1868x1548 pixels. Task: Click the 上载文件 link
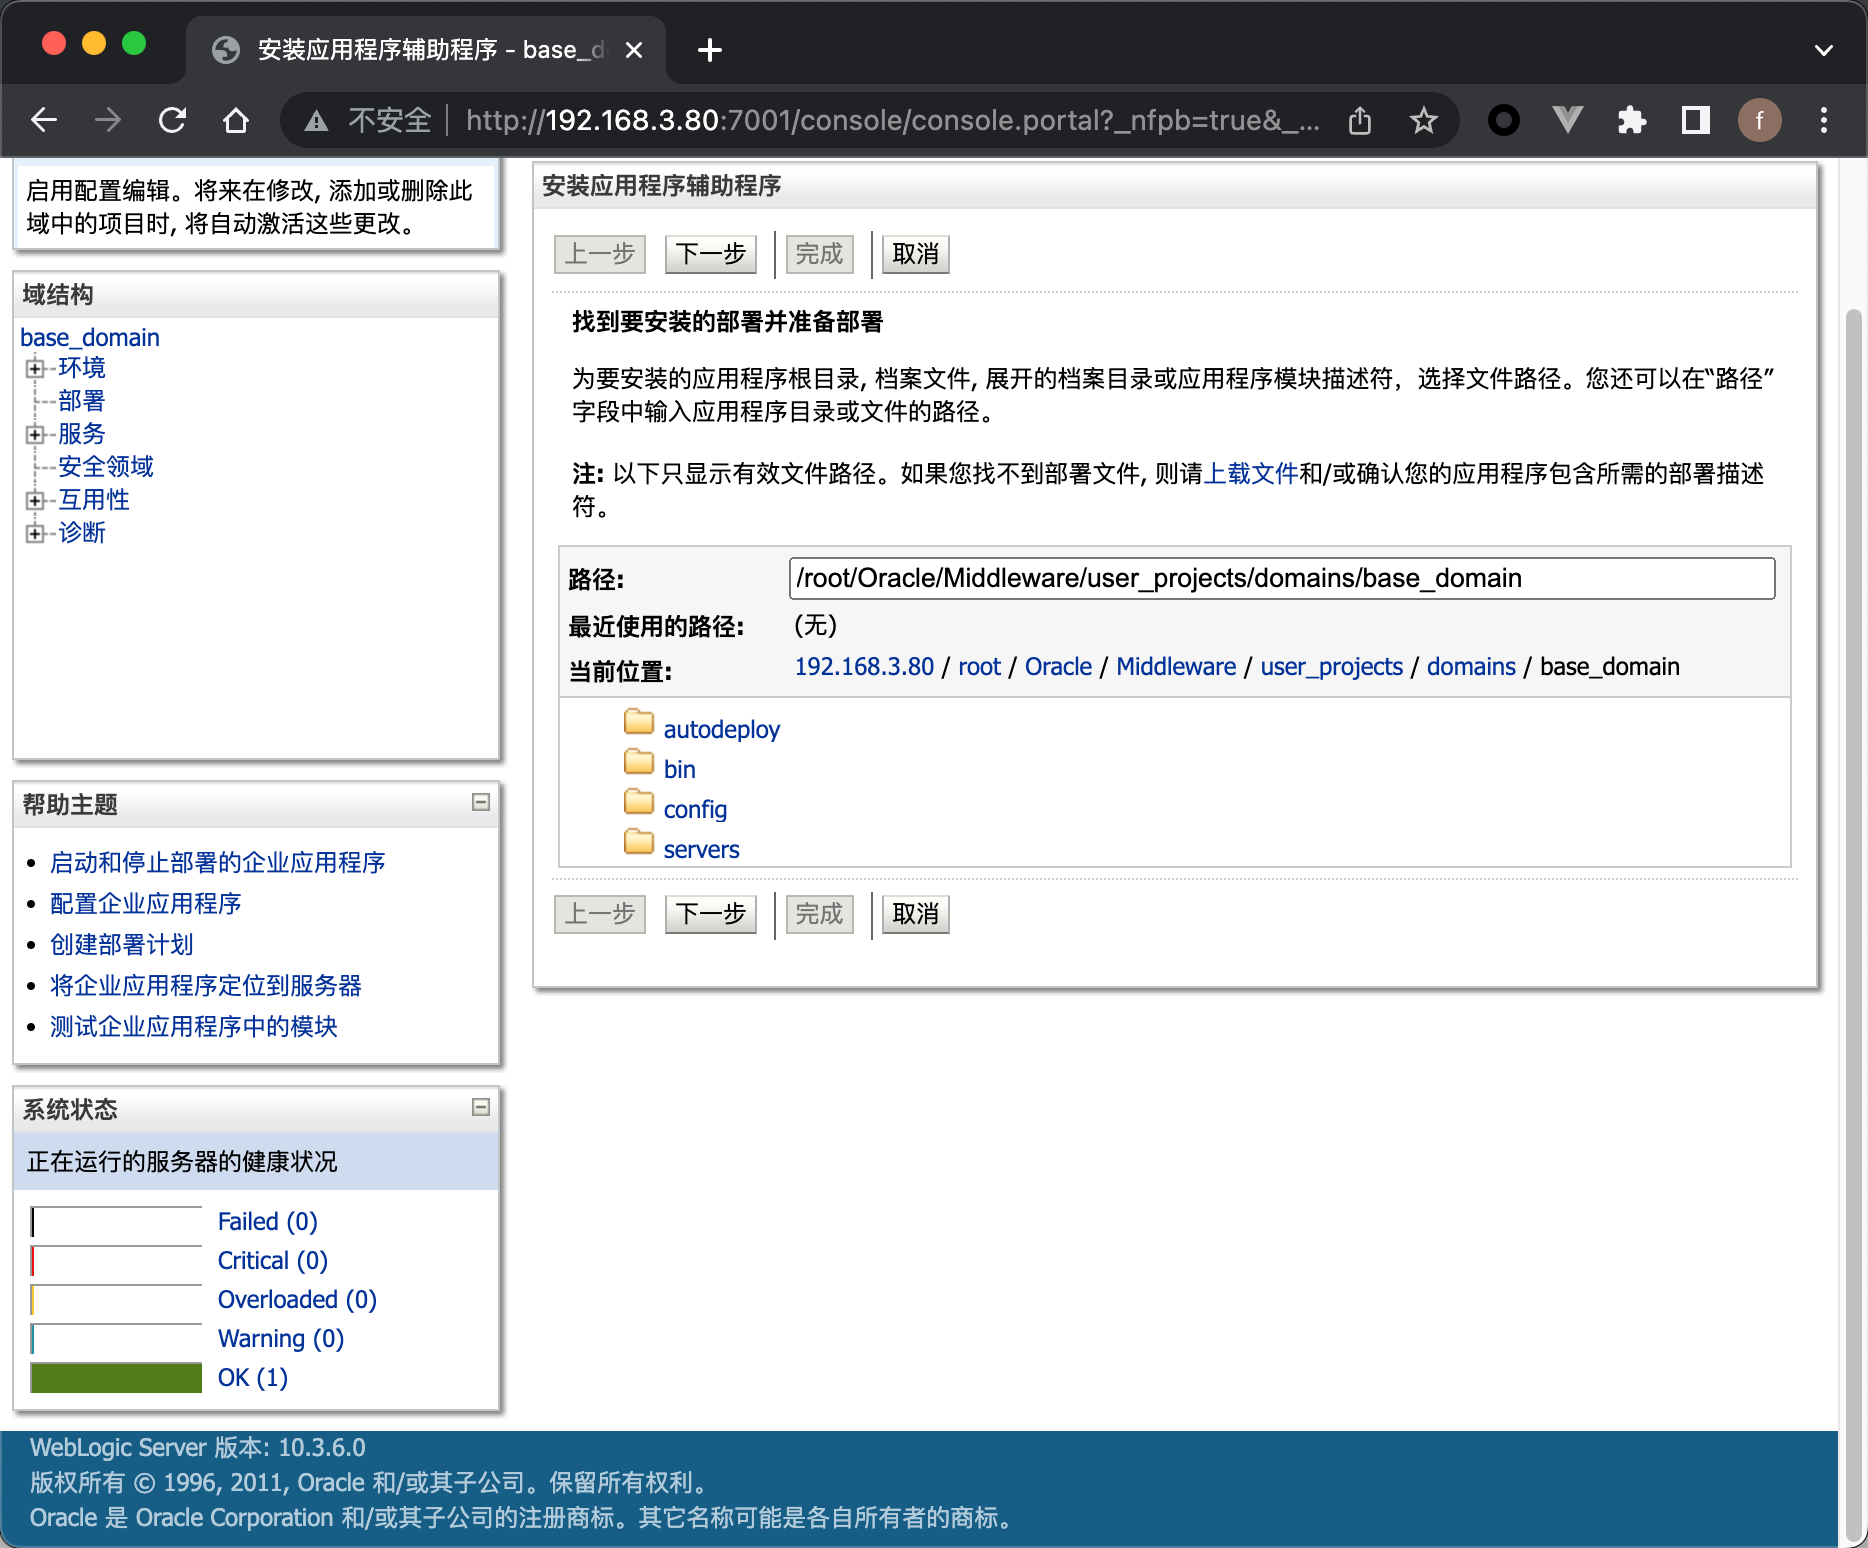(1250, 474)
